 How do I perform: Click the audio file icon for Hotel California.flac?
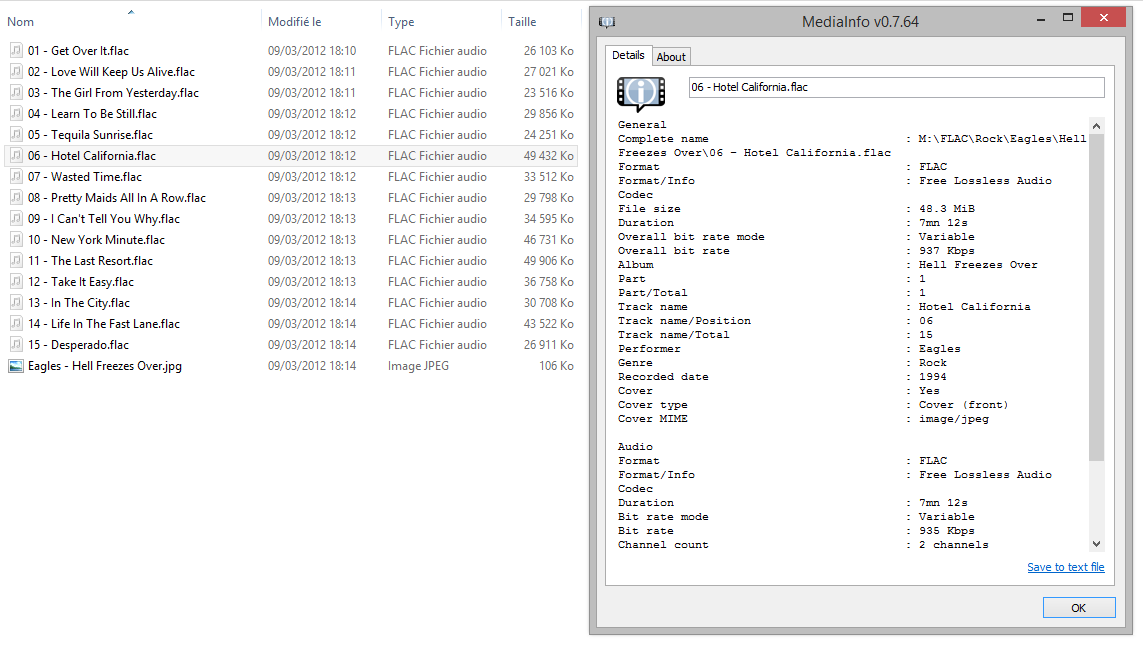[14, 155]
